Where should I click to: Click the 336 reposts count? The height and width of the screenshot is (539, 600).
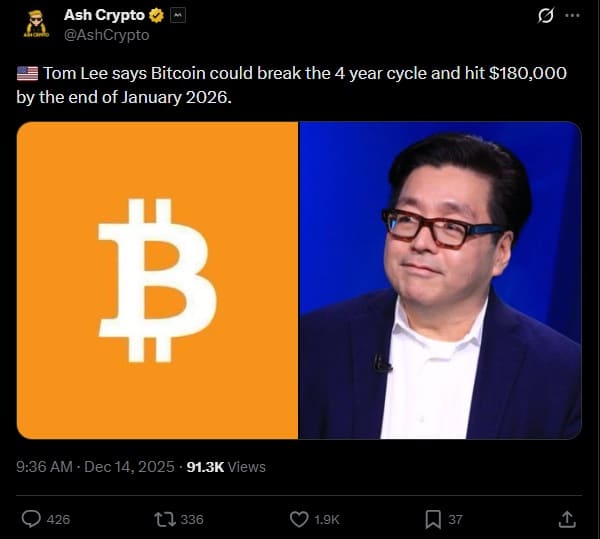[192, 519]
